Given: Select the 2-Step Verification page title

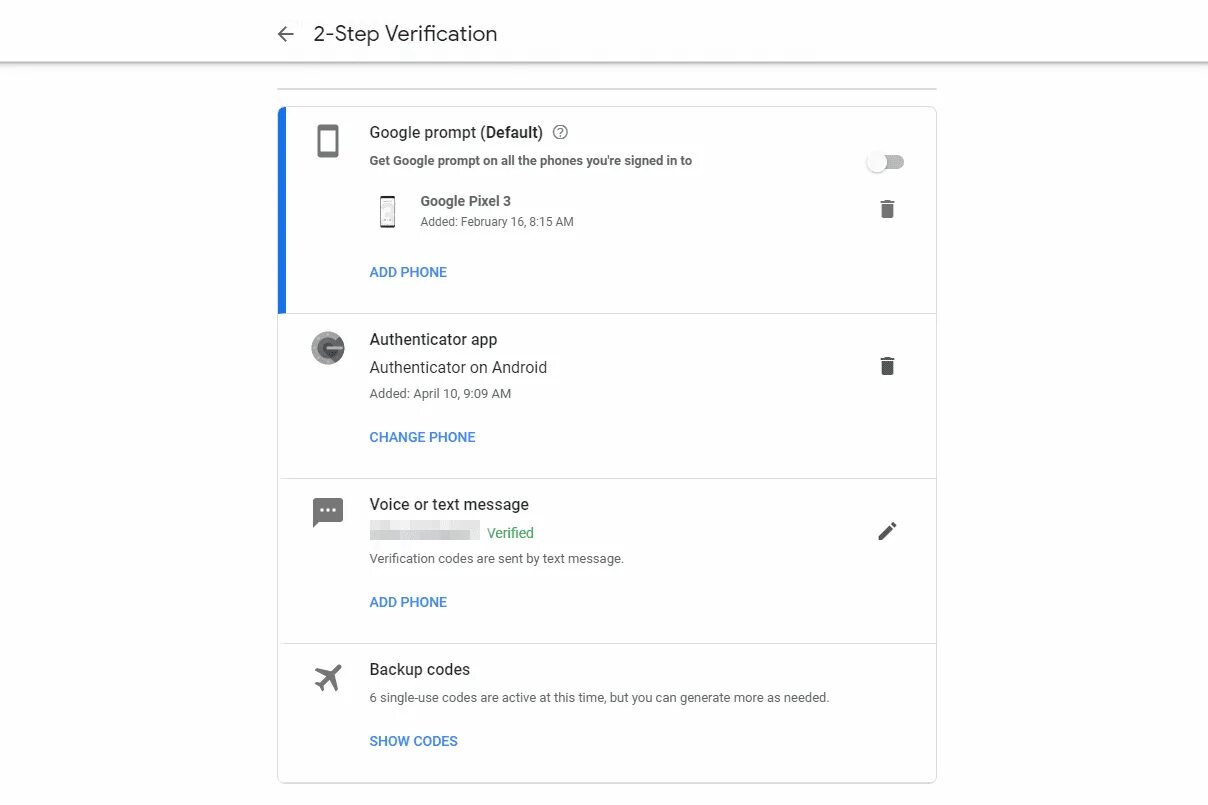Looking at the screenshot, I should tap(405, 34).
